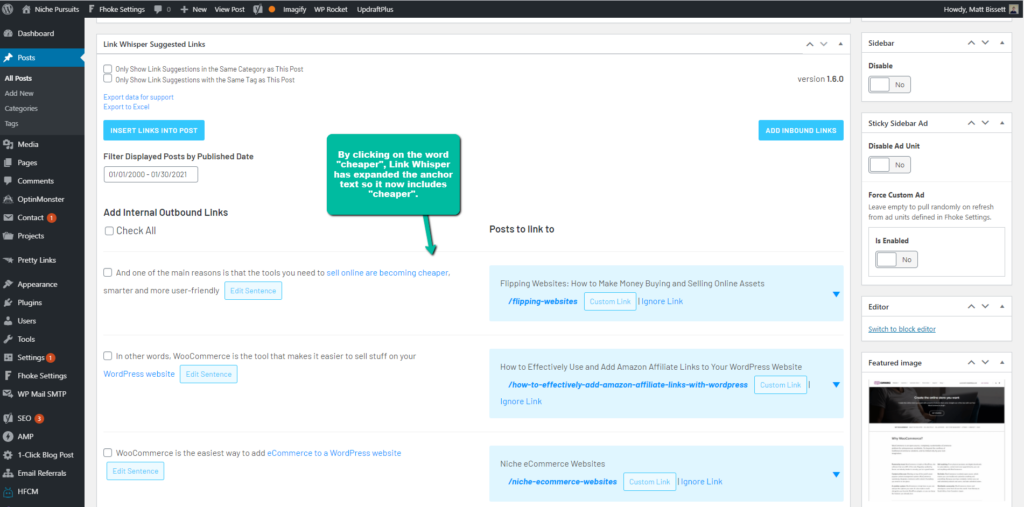Expand Niche eCommerce Websites post options arrow
This screenshot has width=1024, height=507.
pos(836,475)
